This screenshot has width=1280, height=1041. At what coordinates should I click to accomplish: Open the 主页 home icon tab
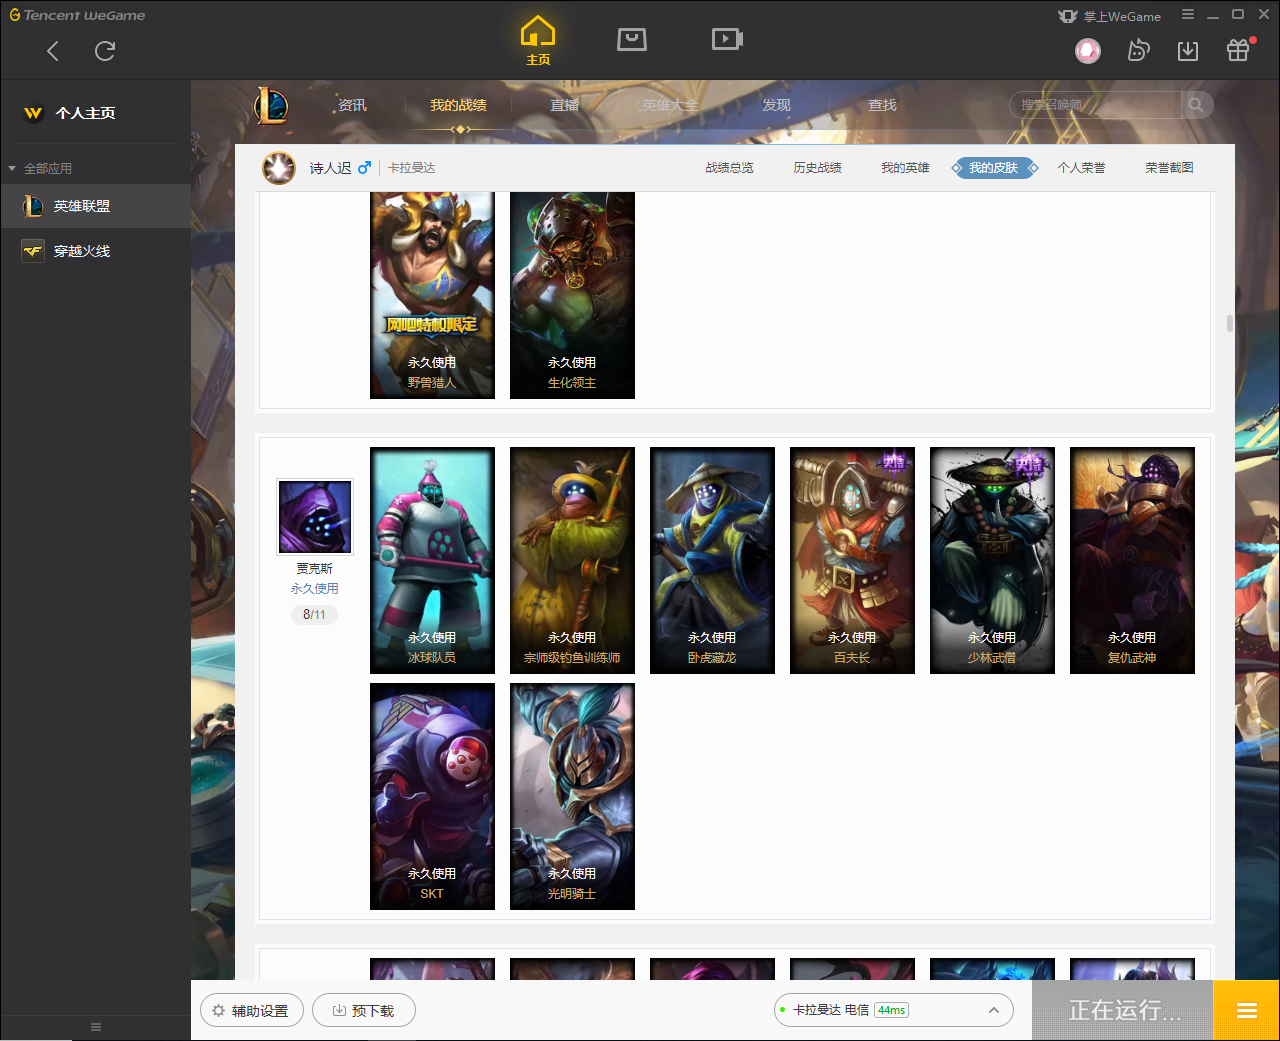[538, 41]
